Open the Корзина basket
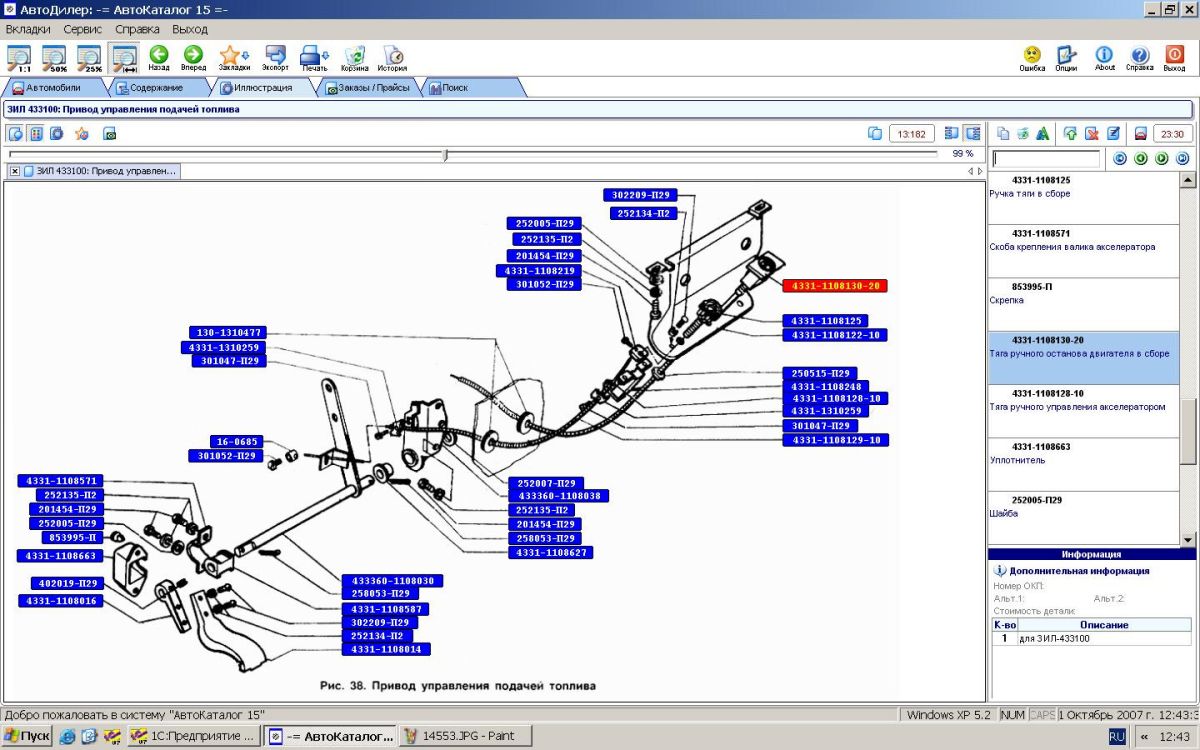The image size is (1200, 750). pyautogui.click(x=354, y=58)
